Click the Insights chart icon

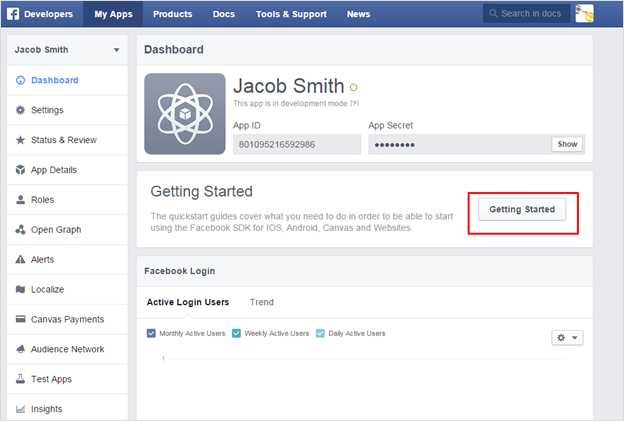pos(20,409)
